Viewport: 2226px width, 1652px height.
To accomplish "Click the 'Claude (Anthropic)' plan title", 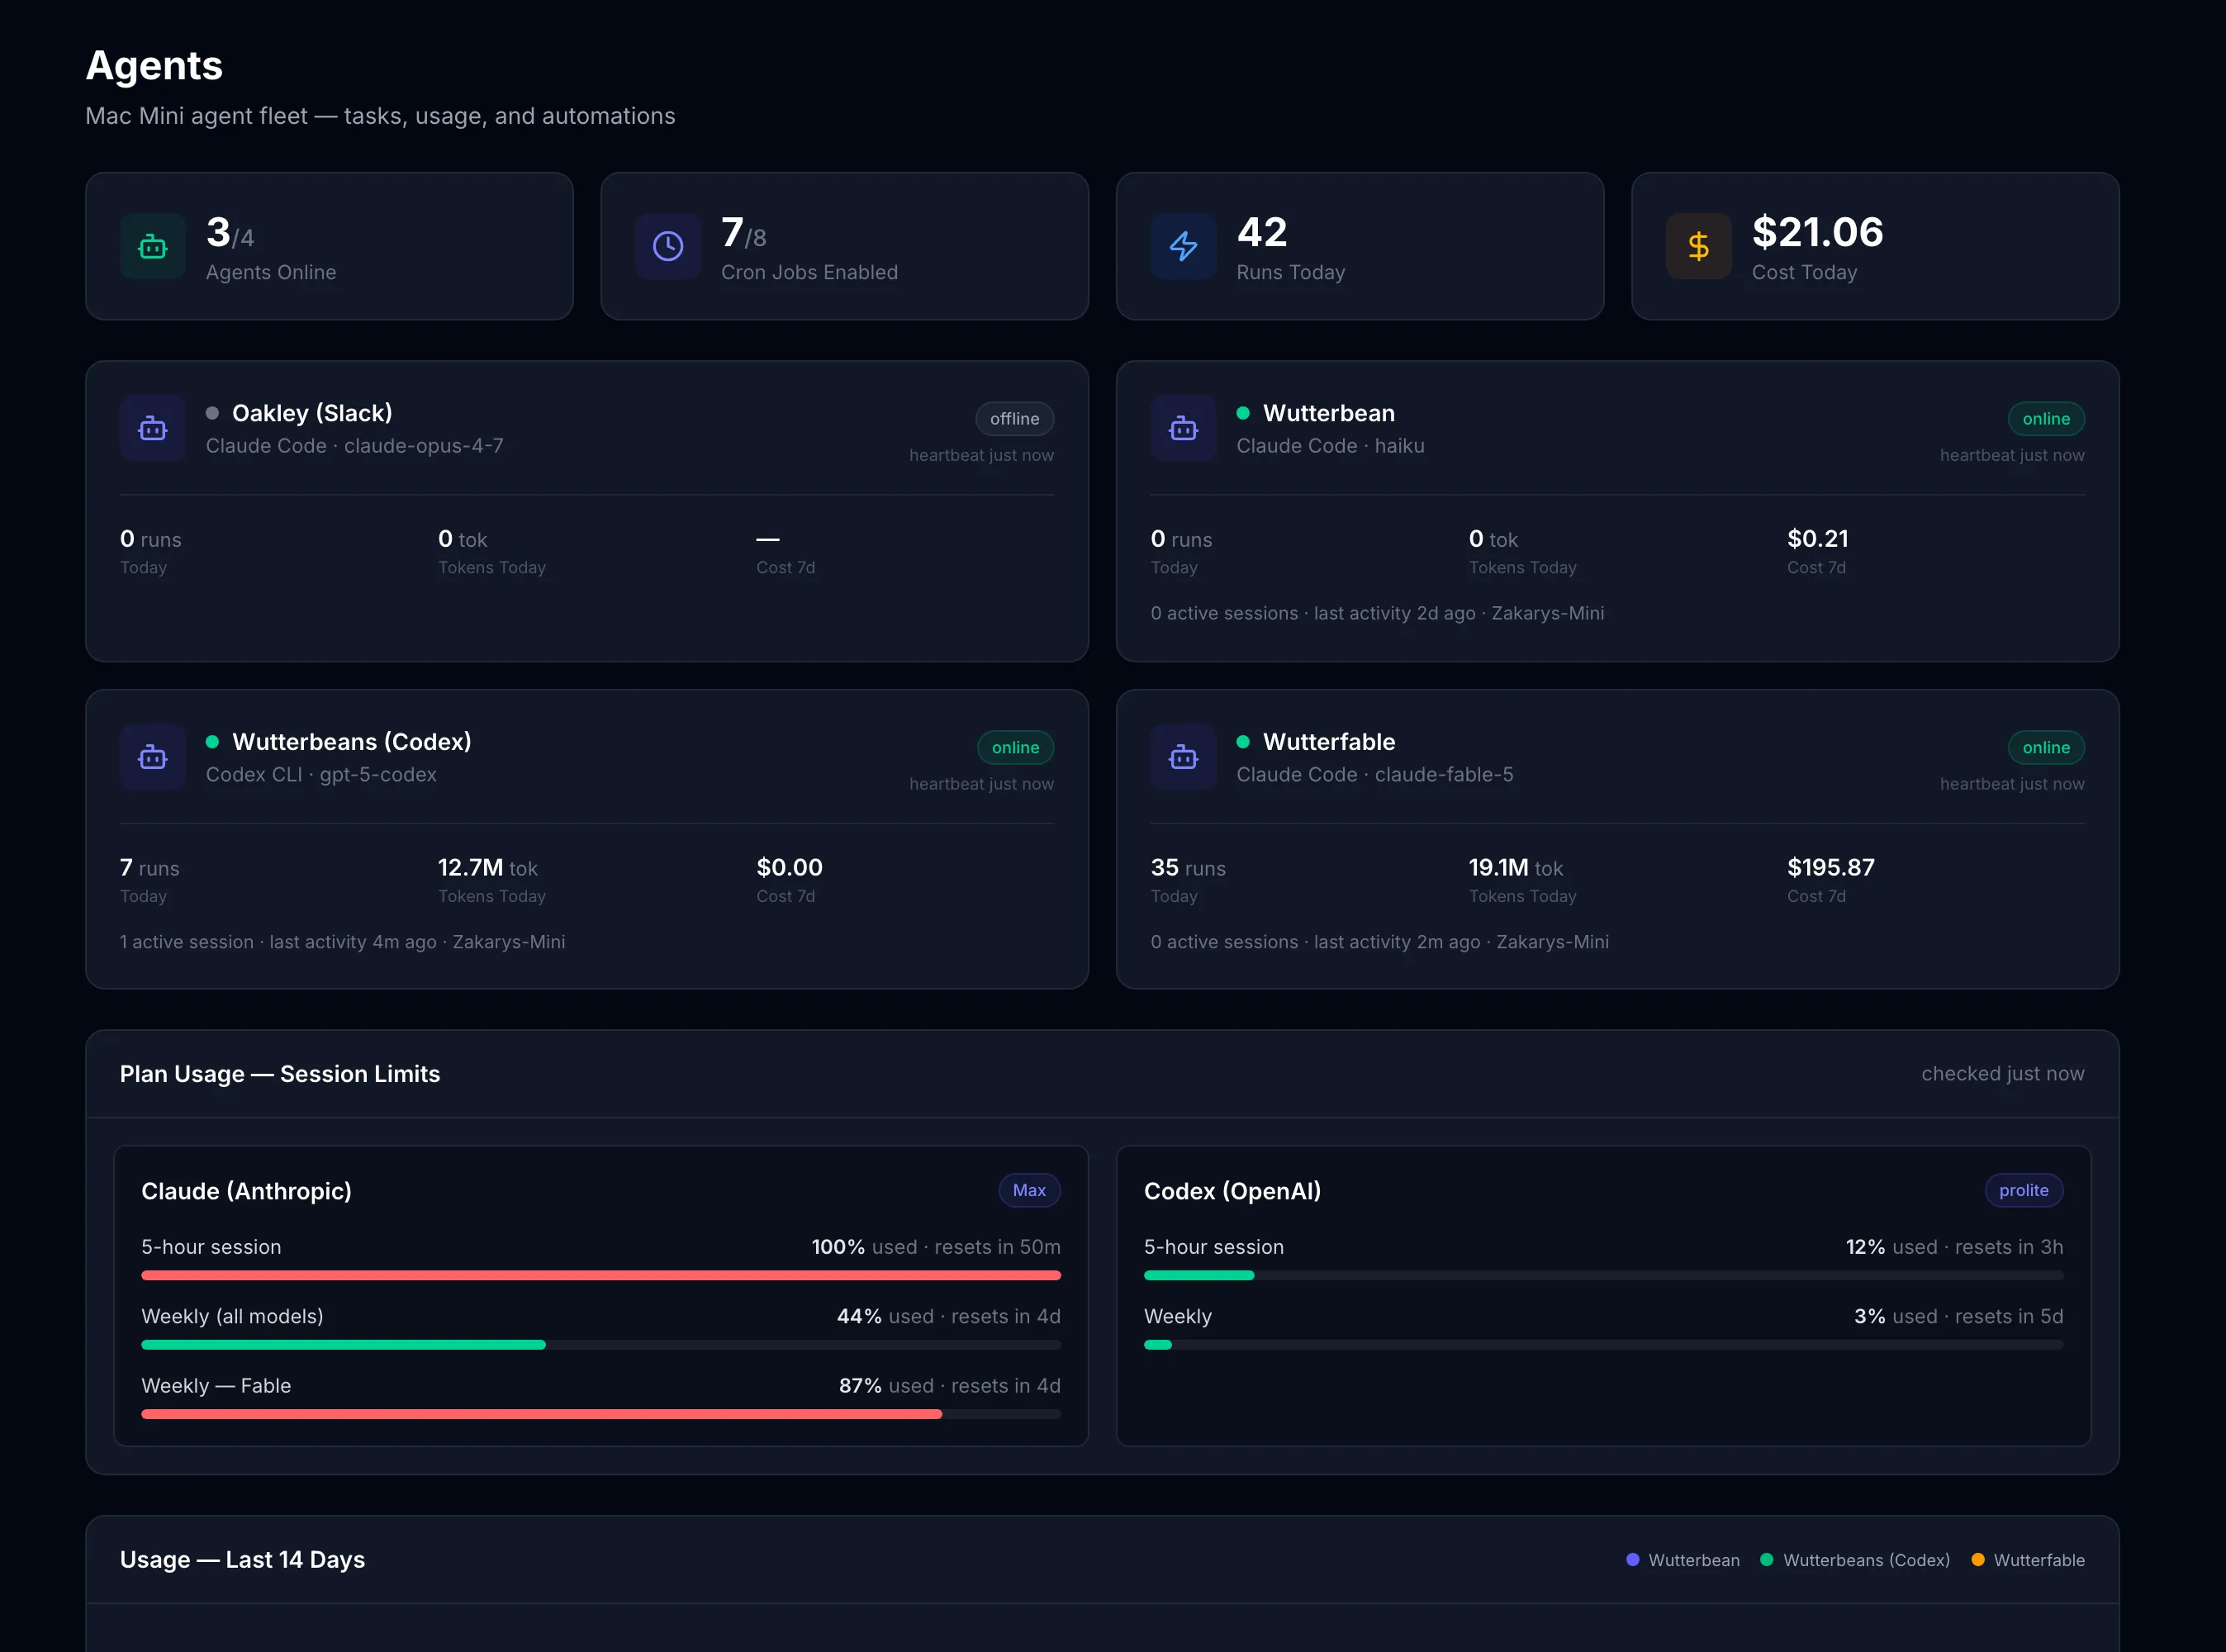I will (x=246, y=1191).
